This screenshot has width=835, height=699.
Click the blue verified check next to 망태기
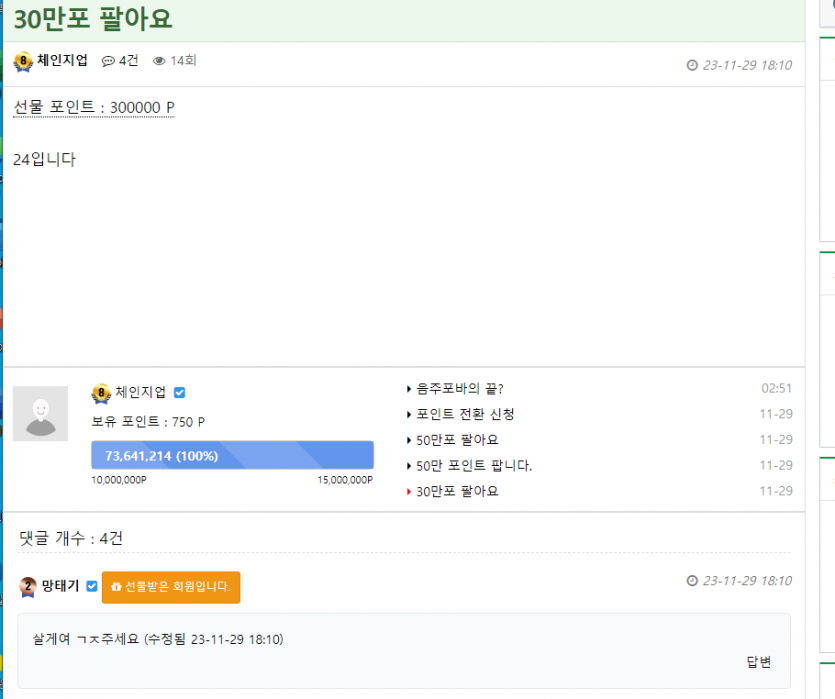(x=92, y=586)
